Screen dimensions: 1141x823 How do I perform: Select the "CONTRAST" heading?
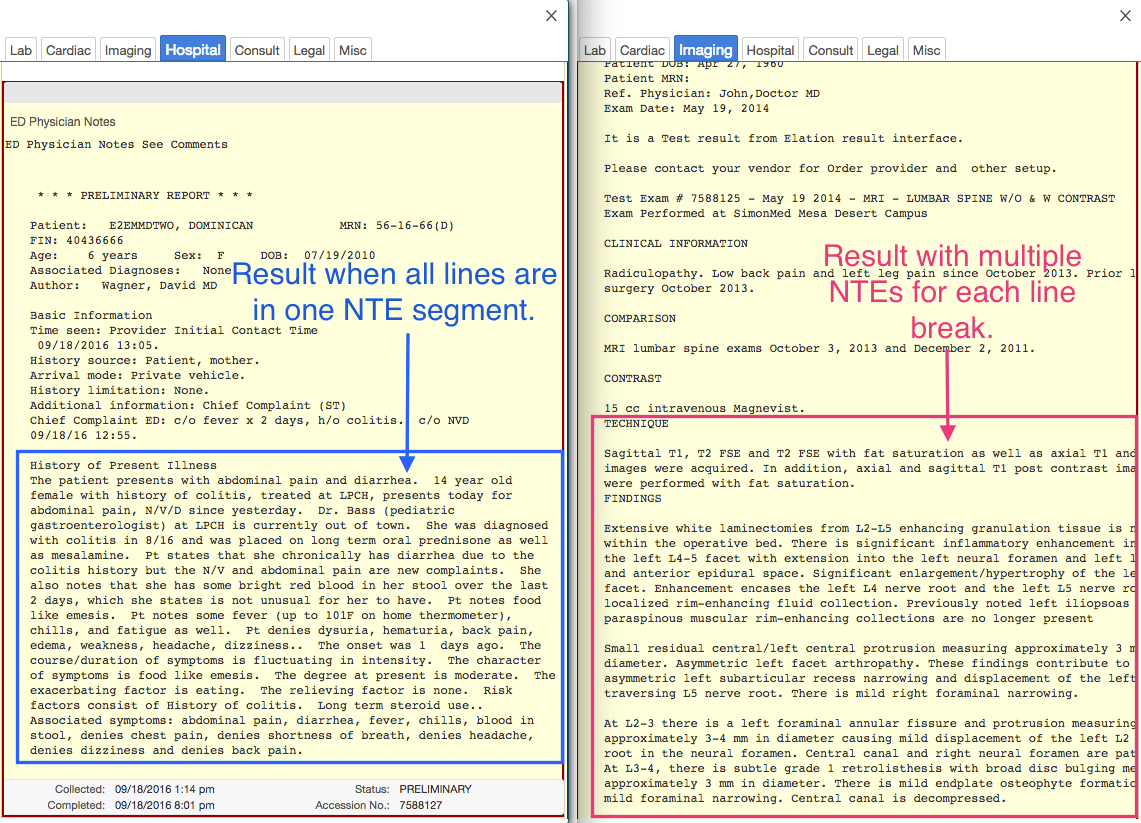tap(633, 378)
